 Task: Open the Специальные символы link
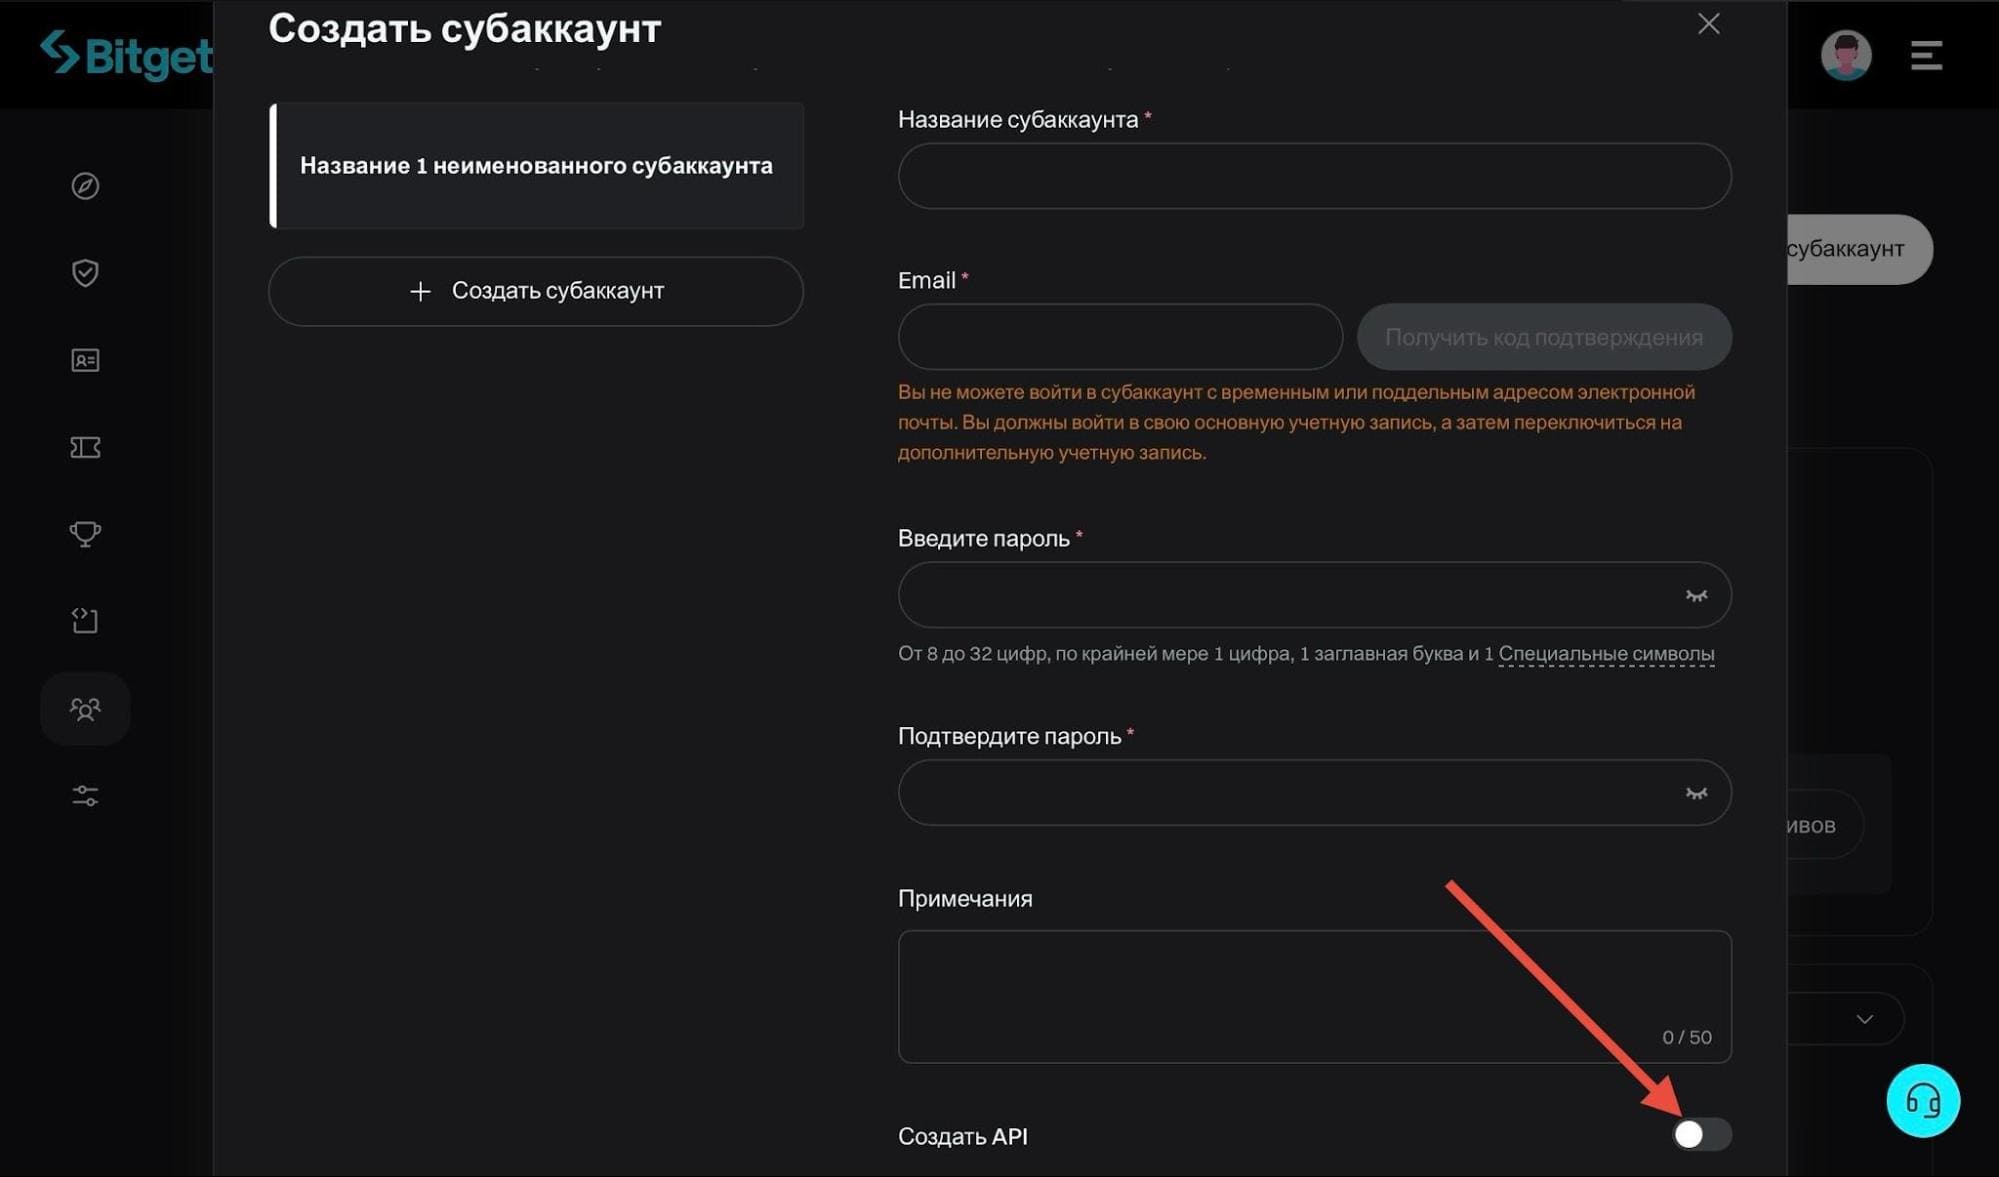click(x=1606, y=654)
